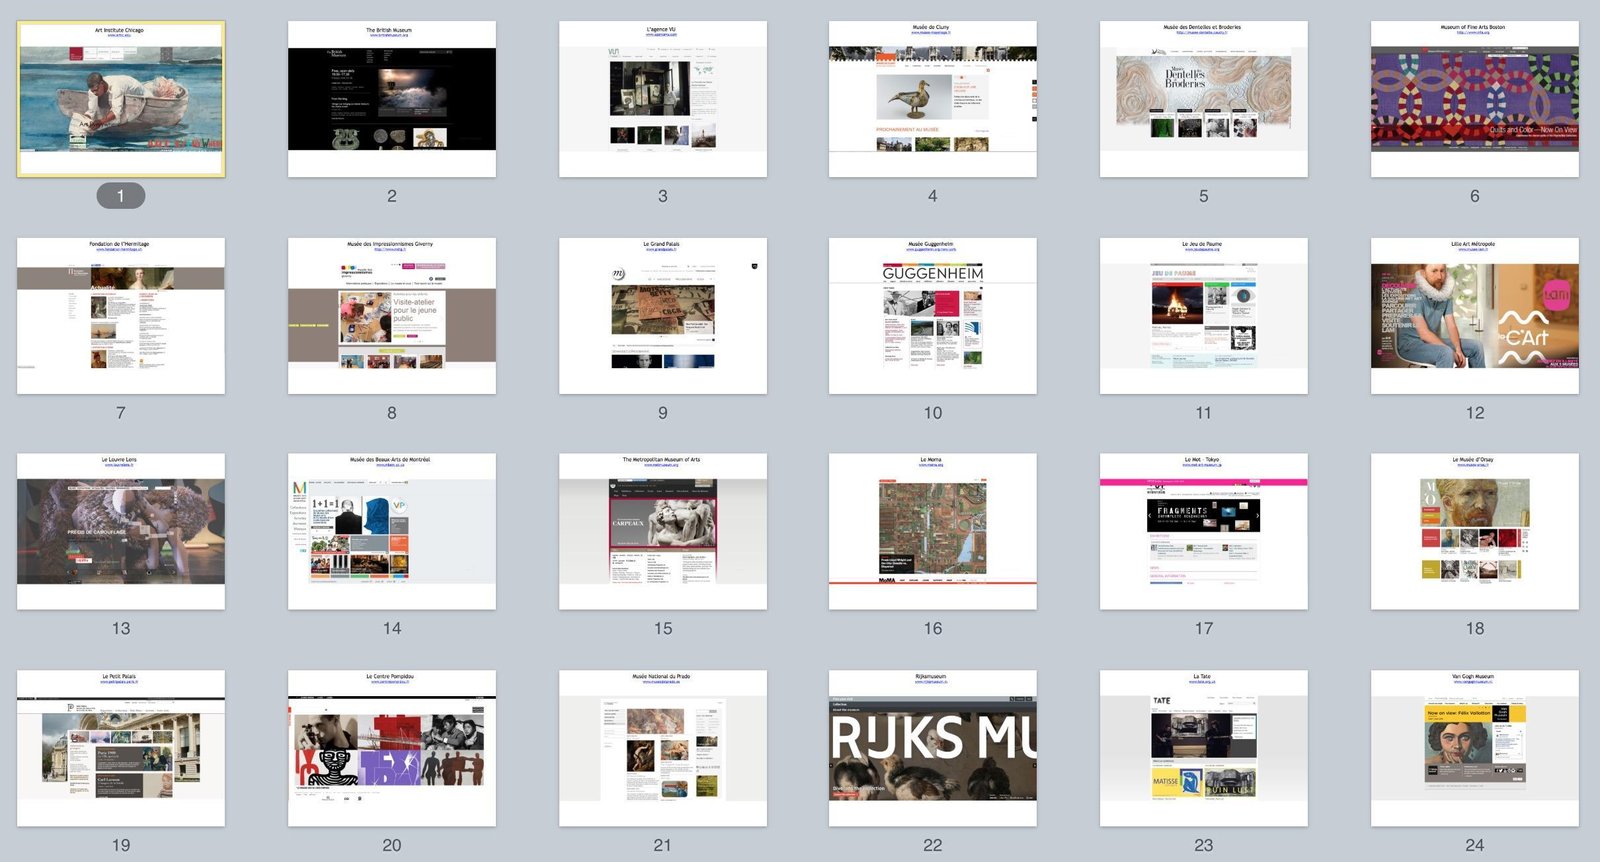Select Le Grand Palais slide thumbnail

[663, 316]
